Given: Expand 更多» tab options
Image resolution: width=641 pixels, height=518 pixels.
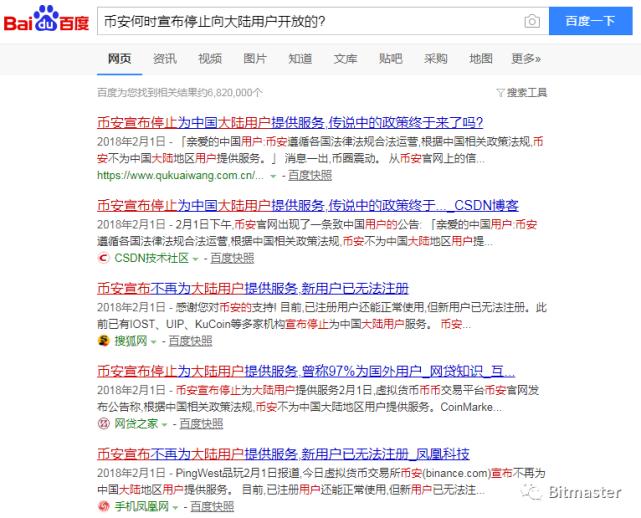Looking at the screenshot, I should pos(526,59).
